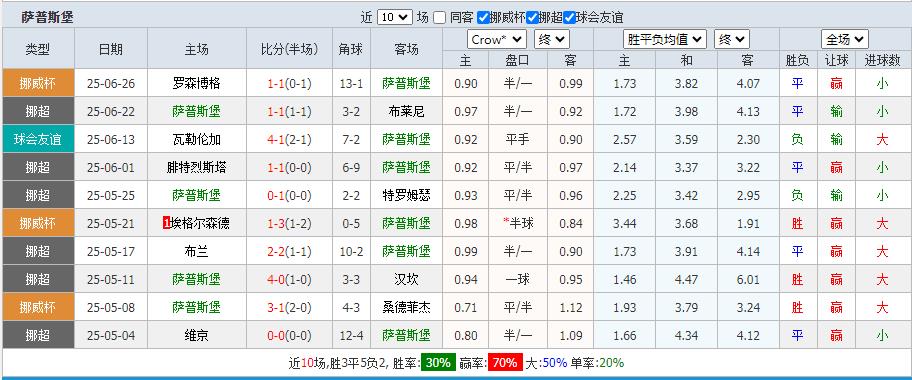
Task: Click the 13-1 corner count
Action: 351,83
